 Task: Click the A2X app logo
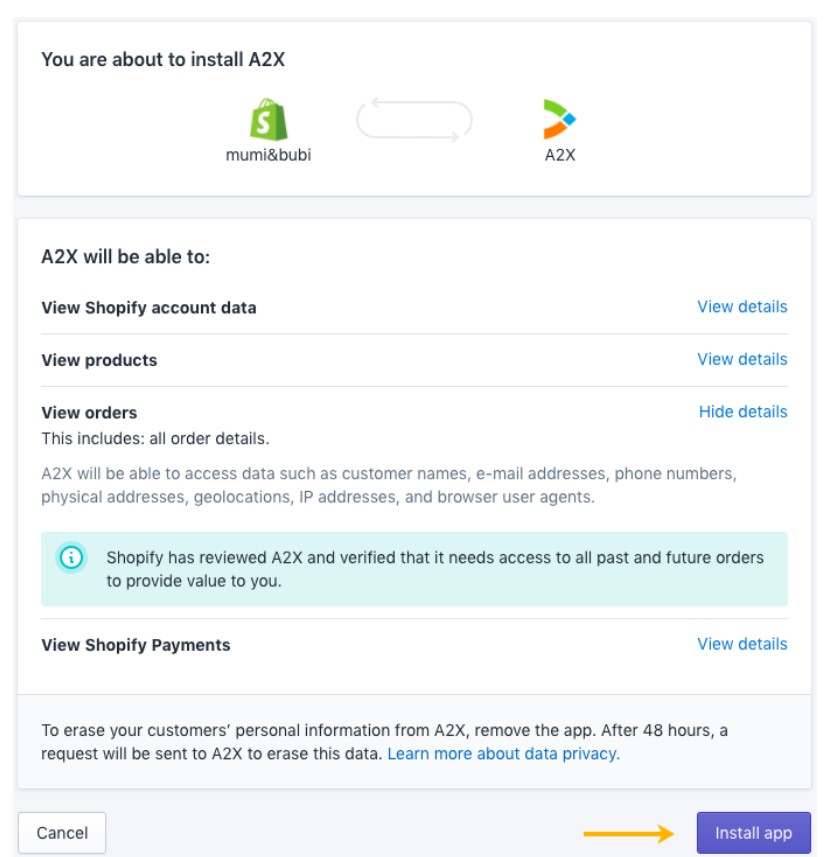559,119
